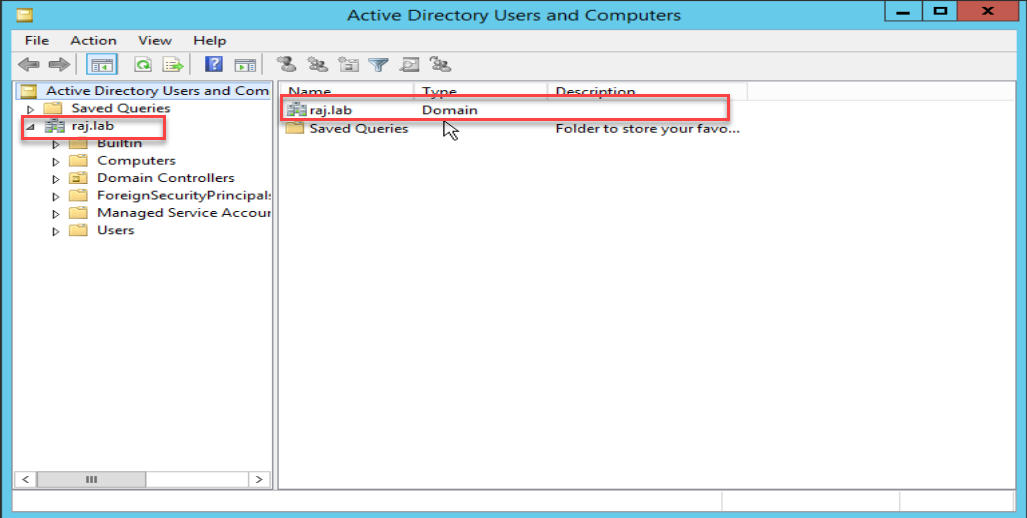Viewport: 1027px width, 518px height.
Task: Select the Computers container
Action: coord(136,160)
